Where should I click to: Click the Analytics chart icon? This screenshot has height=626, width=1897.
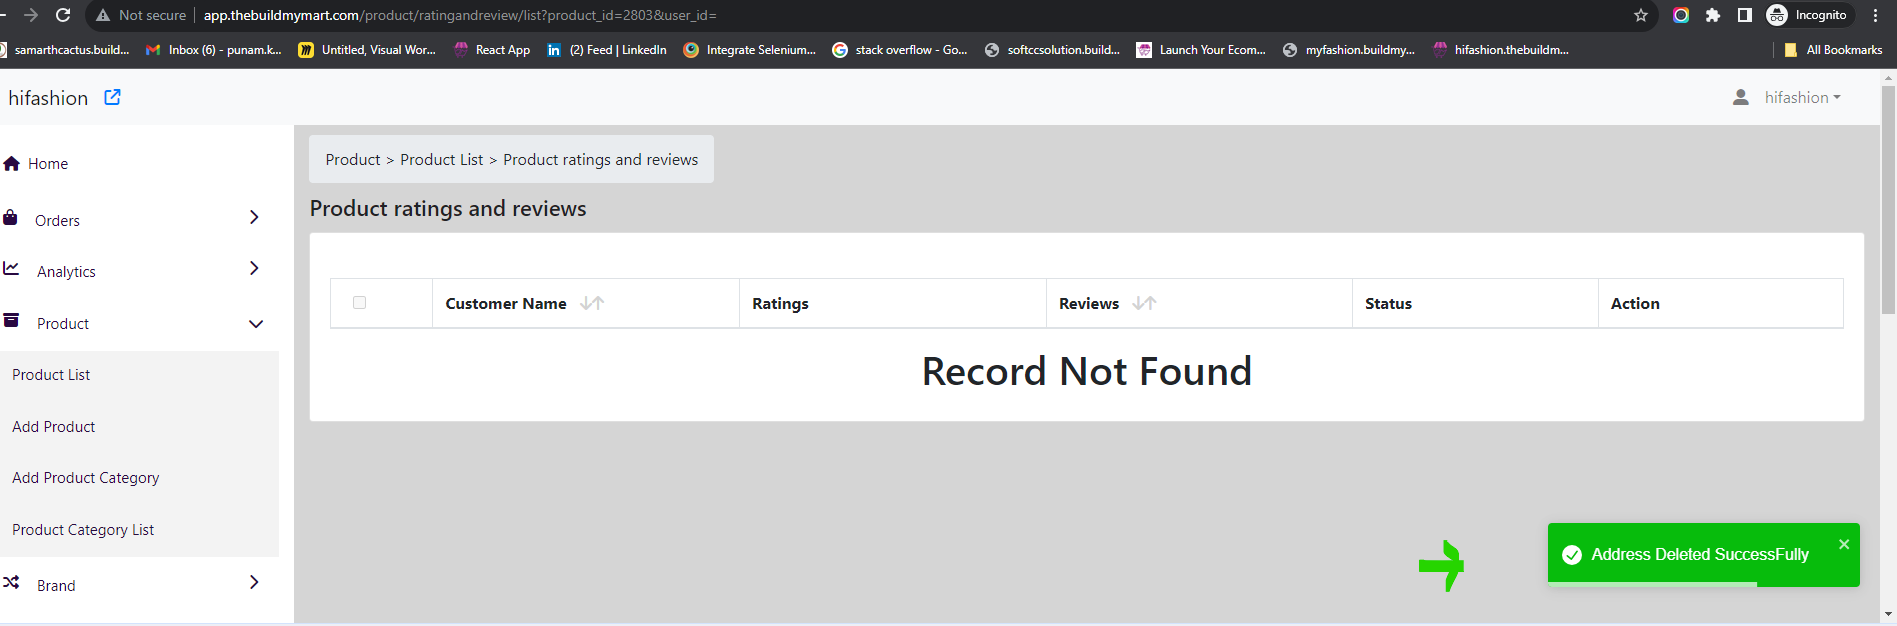11,268
